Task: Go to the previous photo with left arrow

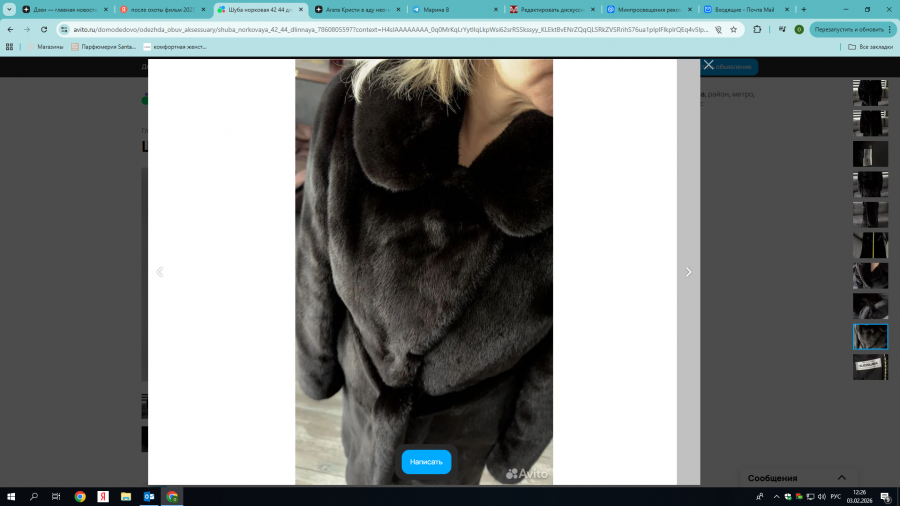Action: click(159, 272)
